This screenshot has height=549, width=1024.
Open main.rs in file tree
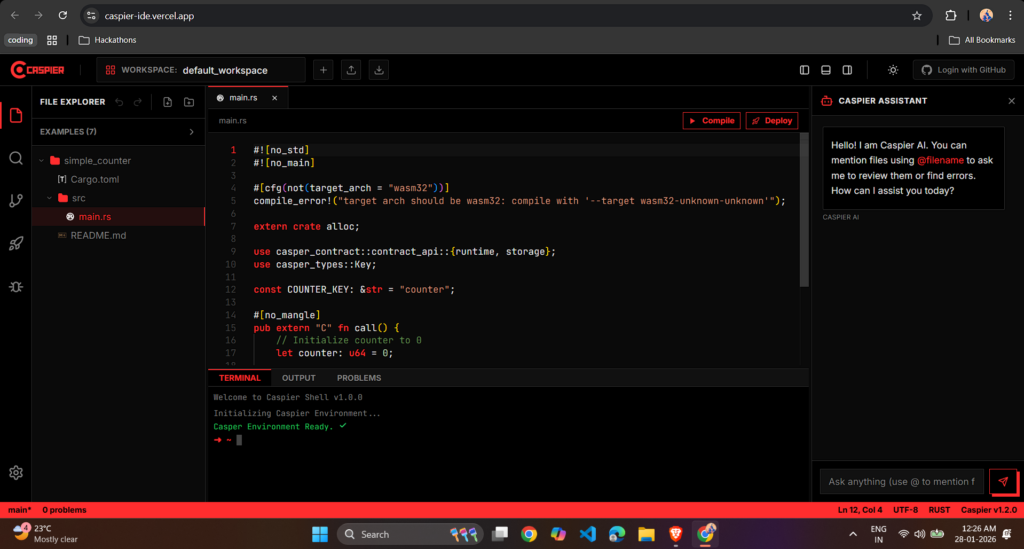click(118, 217)
